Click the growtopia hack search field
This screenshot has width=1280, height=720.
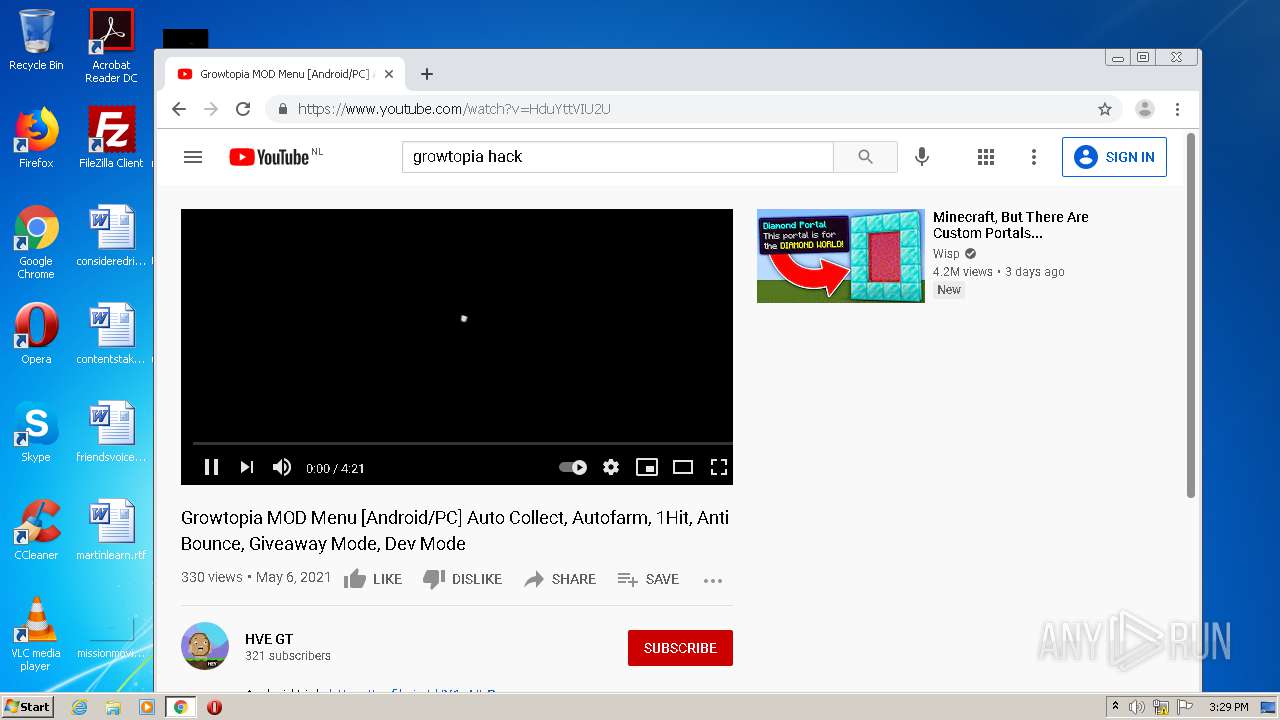point(617,157)
